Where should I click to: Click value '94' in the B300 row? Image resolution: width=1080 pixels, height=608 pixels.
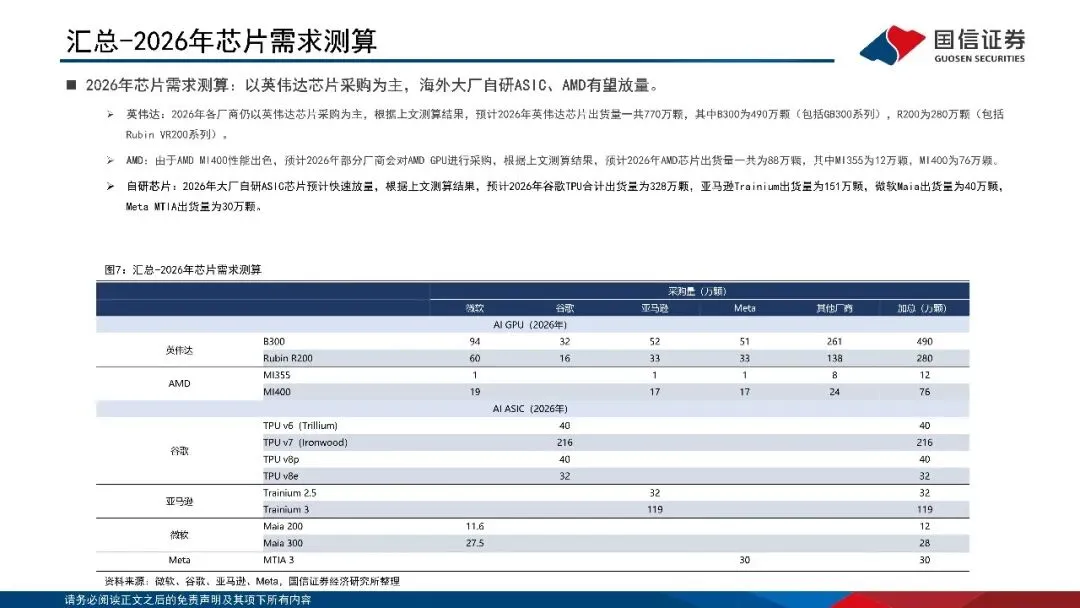[475, 341]
